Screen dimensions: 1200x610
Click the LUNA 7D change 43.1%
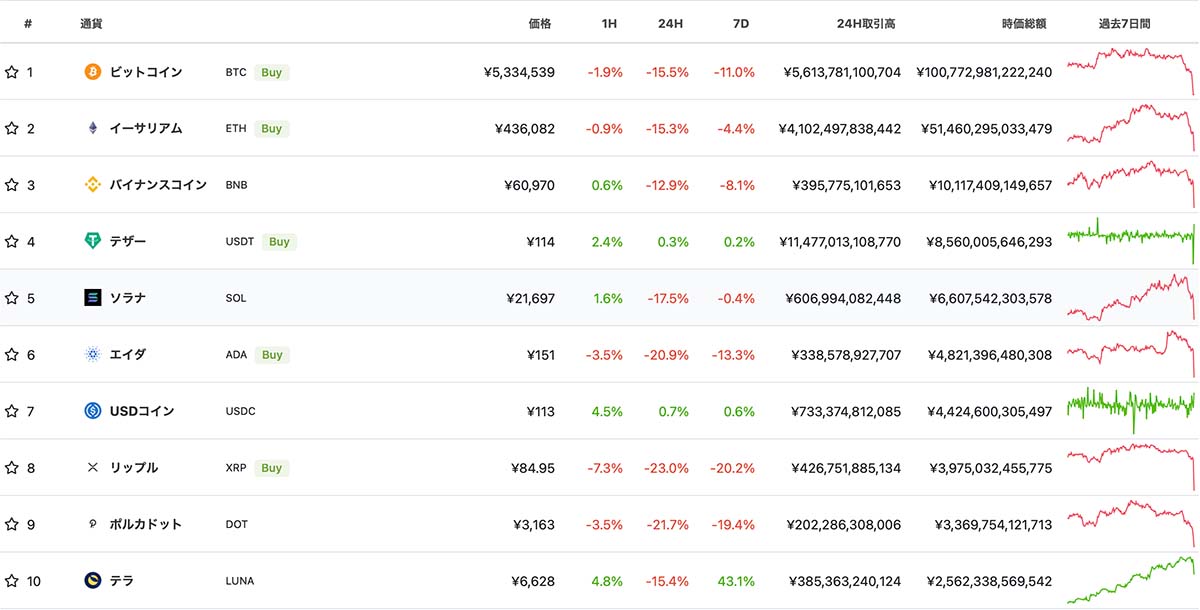(x=734, y=581)
